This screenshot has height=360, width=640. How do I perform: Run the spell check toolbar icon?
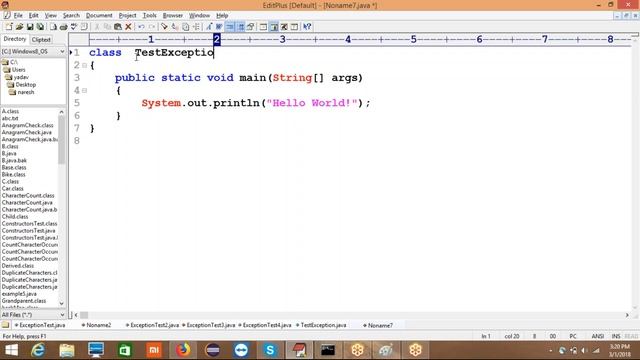74,27
